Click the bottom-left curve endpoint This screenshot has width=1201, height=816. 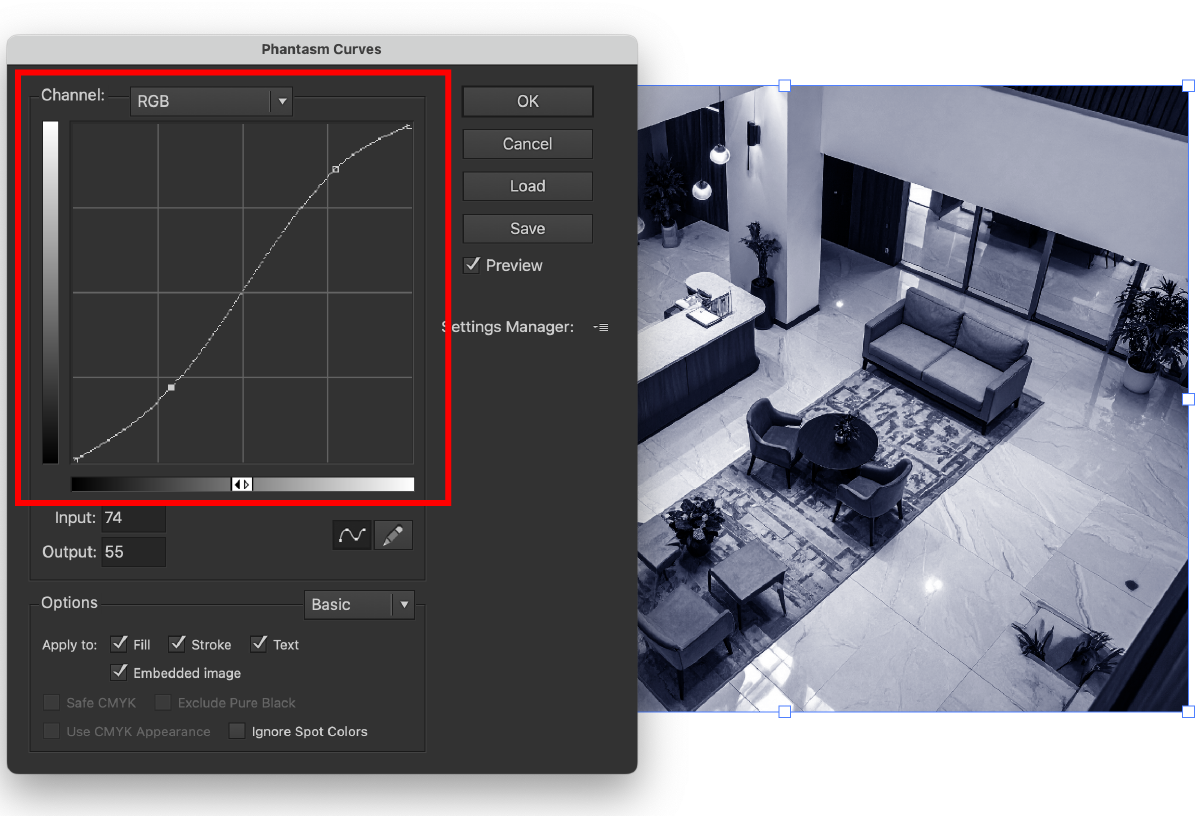point(77,459)
